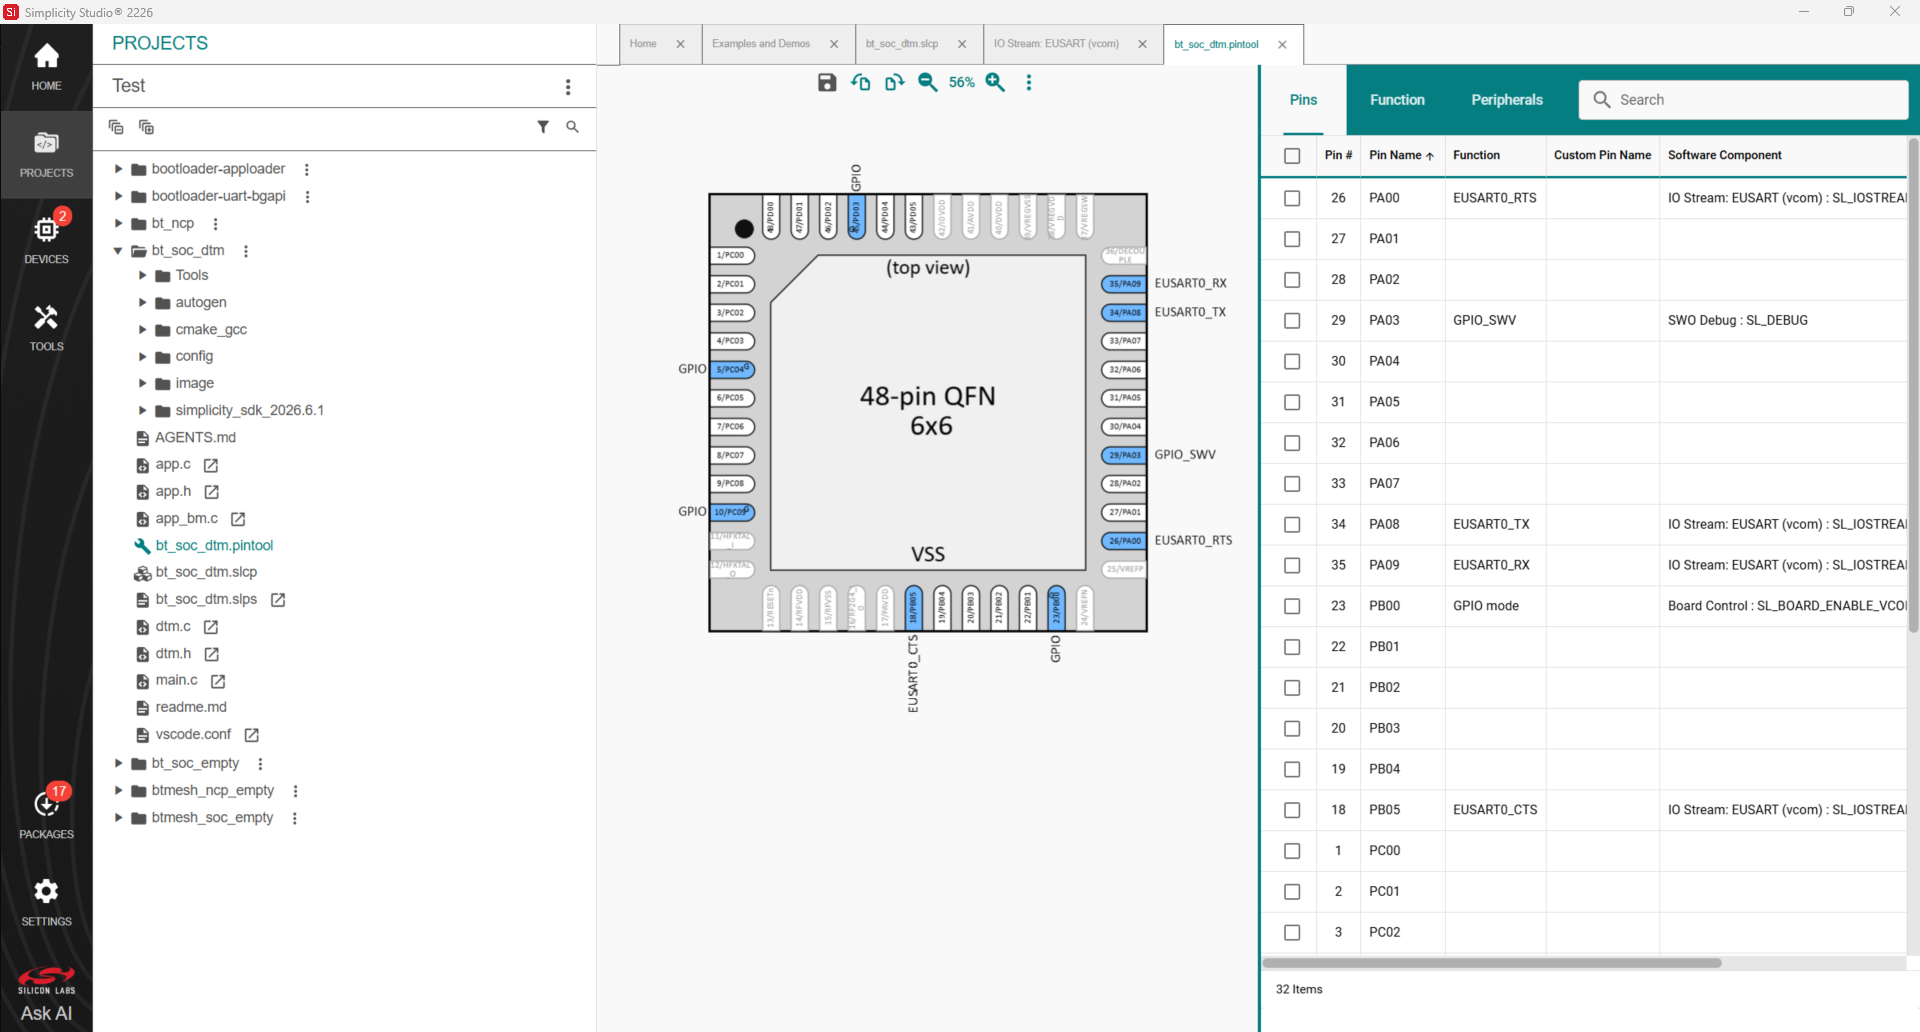Save the pin tool configuration
Screen dimensions: 1920x1032
(x=827, y=82)
